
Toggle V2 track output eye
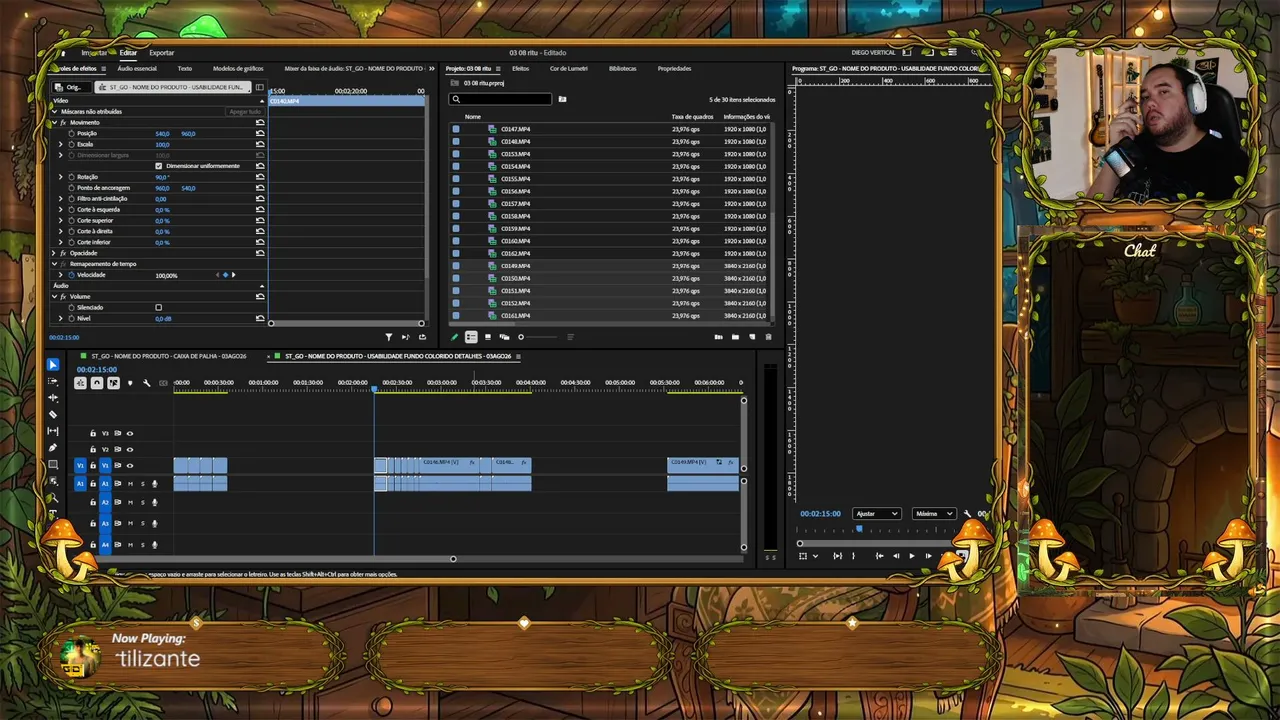coord(129,449)
